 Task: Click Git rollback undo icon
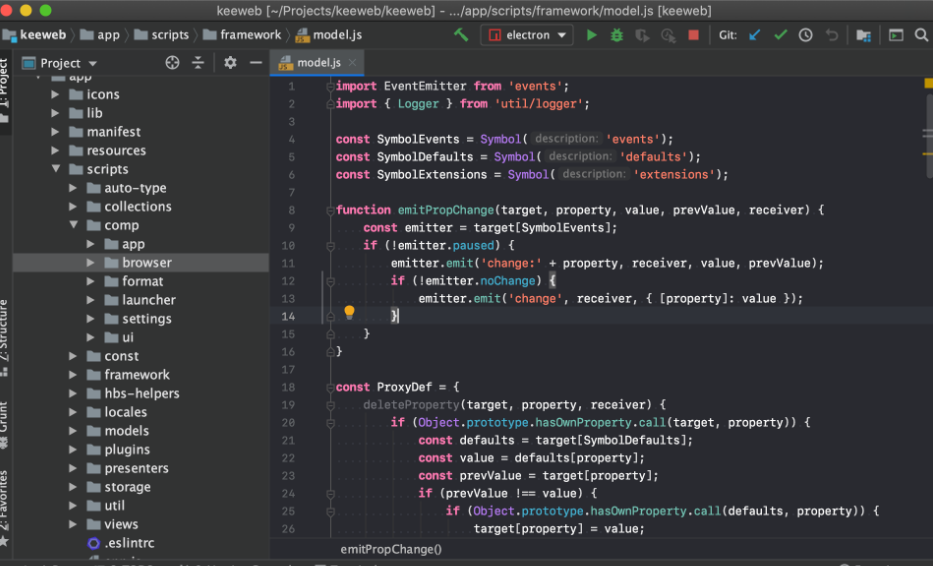tap(831, 35)
